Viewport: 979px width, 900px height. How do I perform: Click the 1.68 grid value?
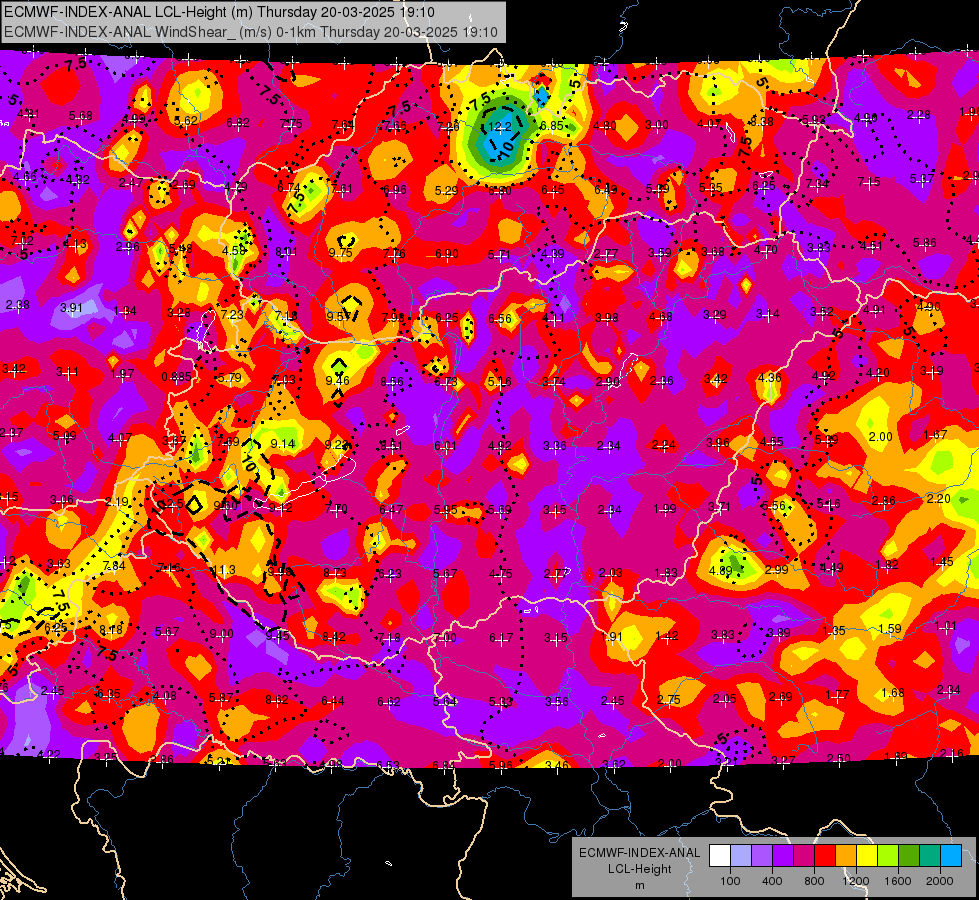coord(893,693)
